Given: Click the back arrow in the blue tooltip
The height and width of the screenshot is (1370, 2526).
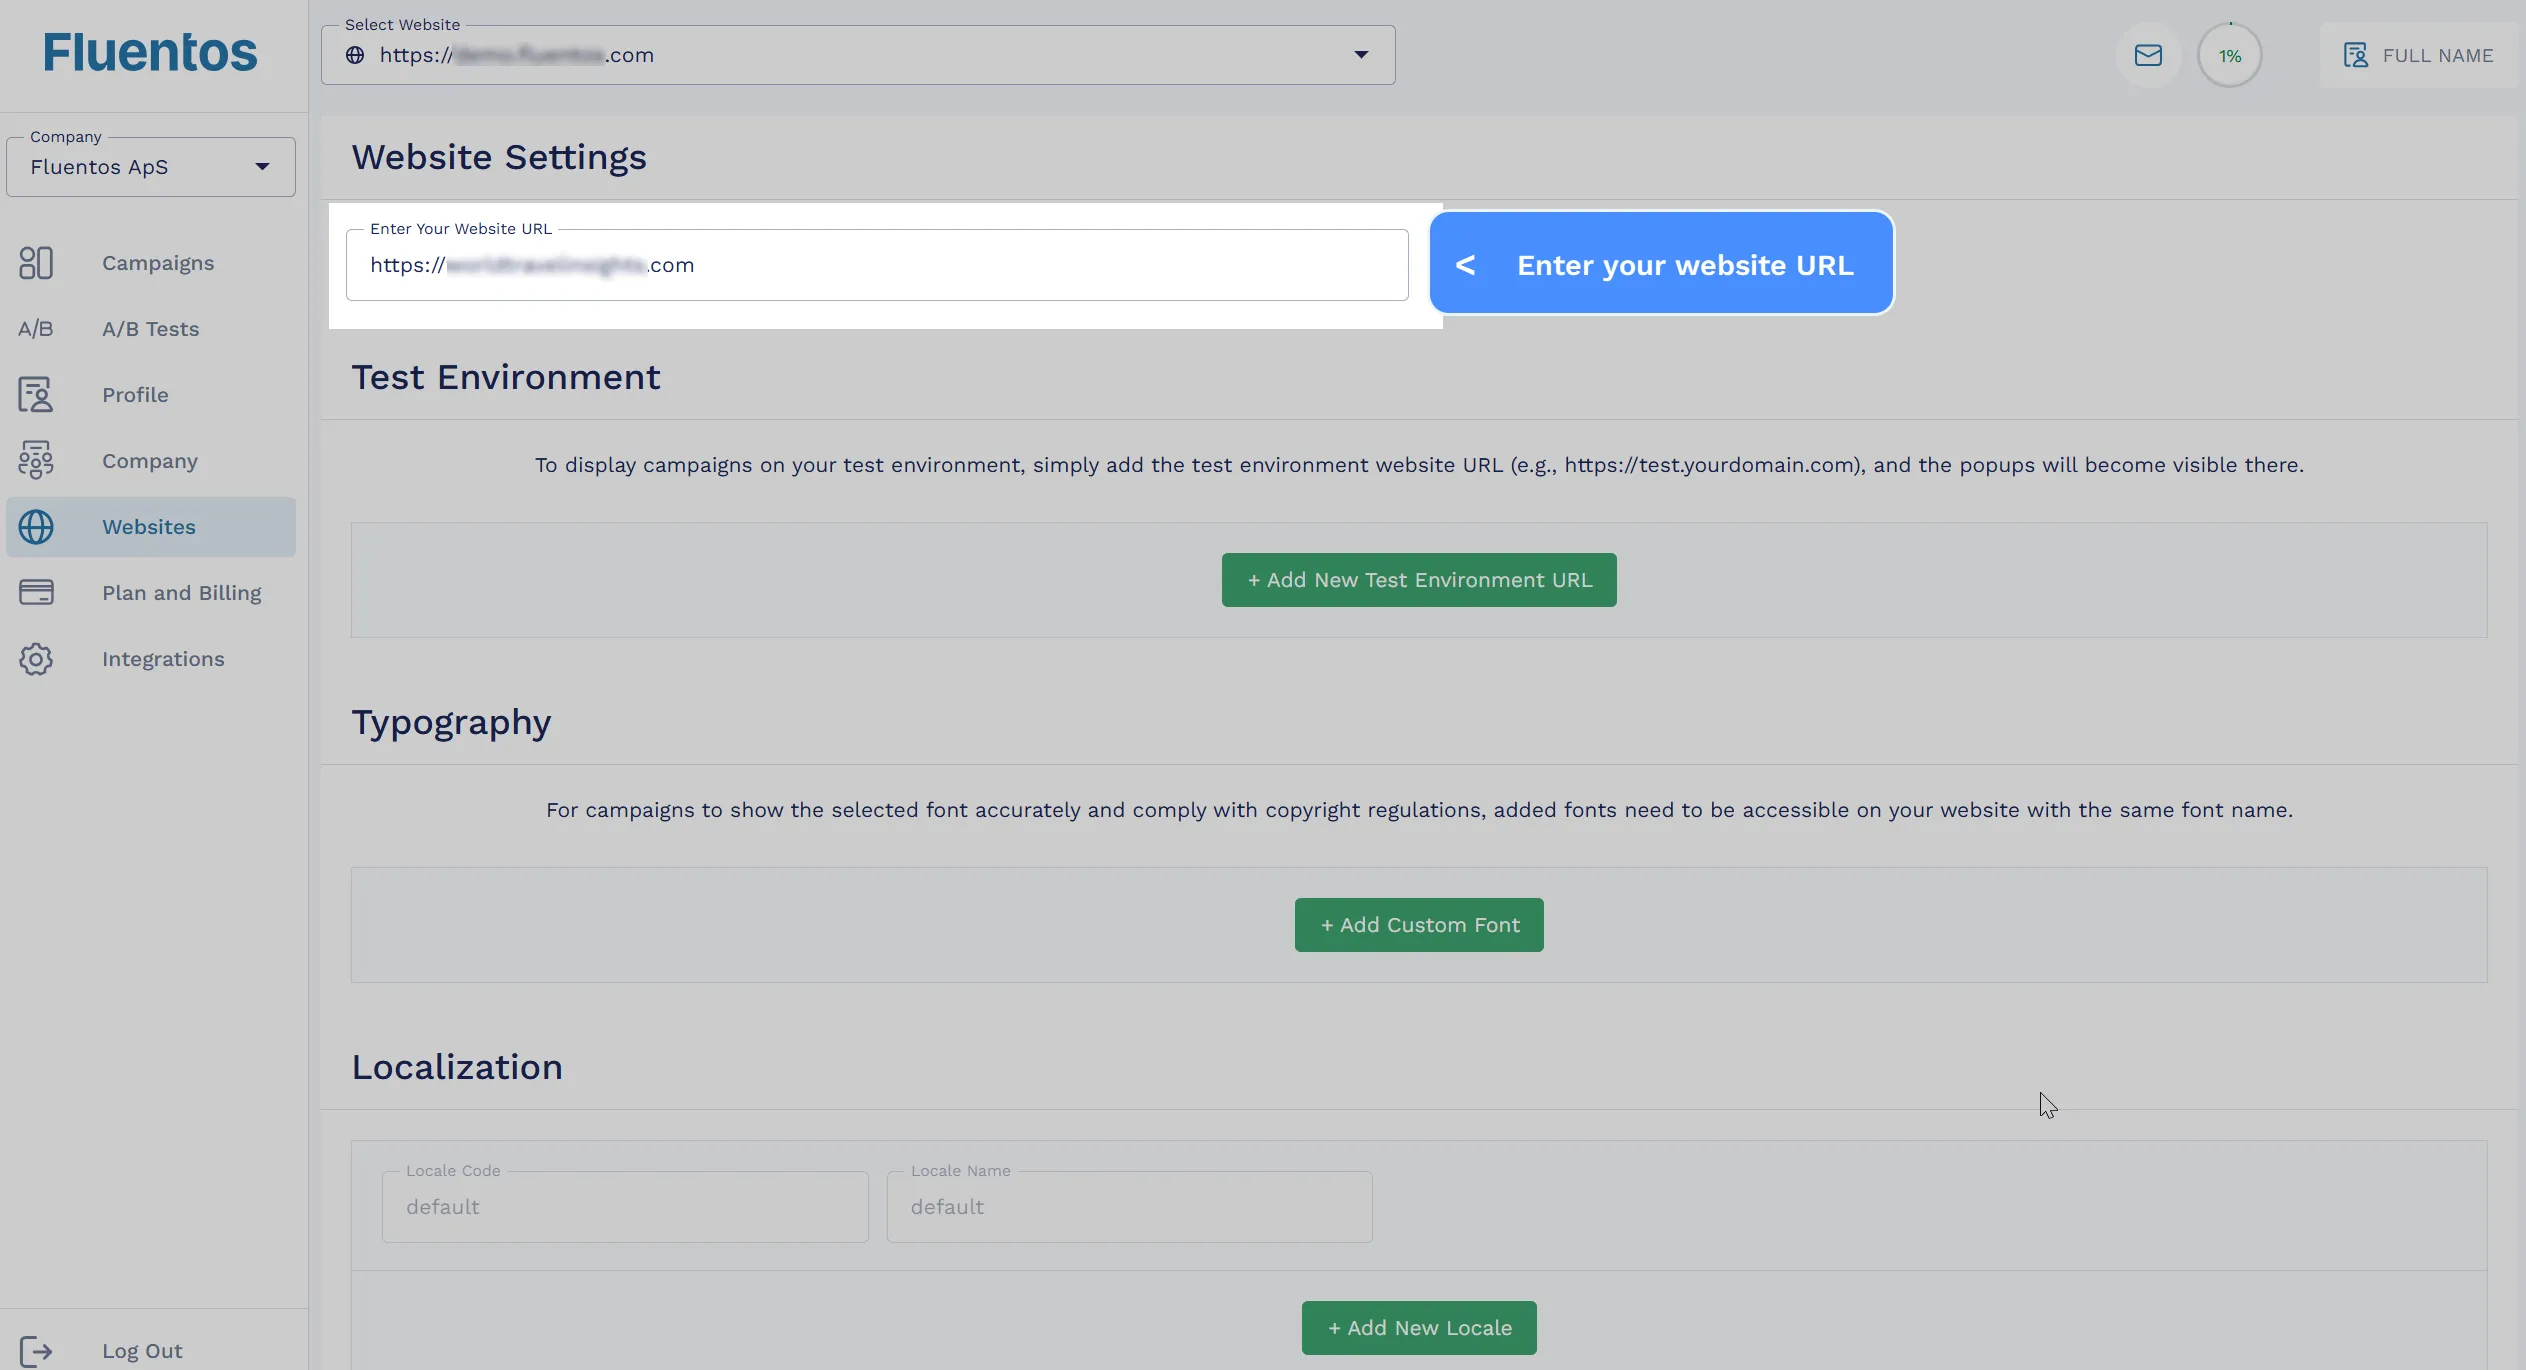Looking at the screenshot, I should point(1465,265).
